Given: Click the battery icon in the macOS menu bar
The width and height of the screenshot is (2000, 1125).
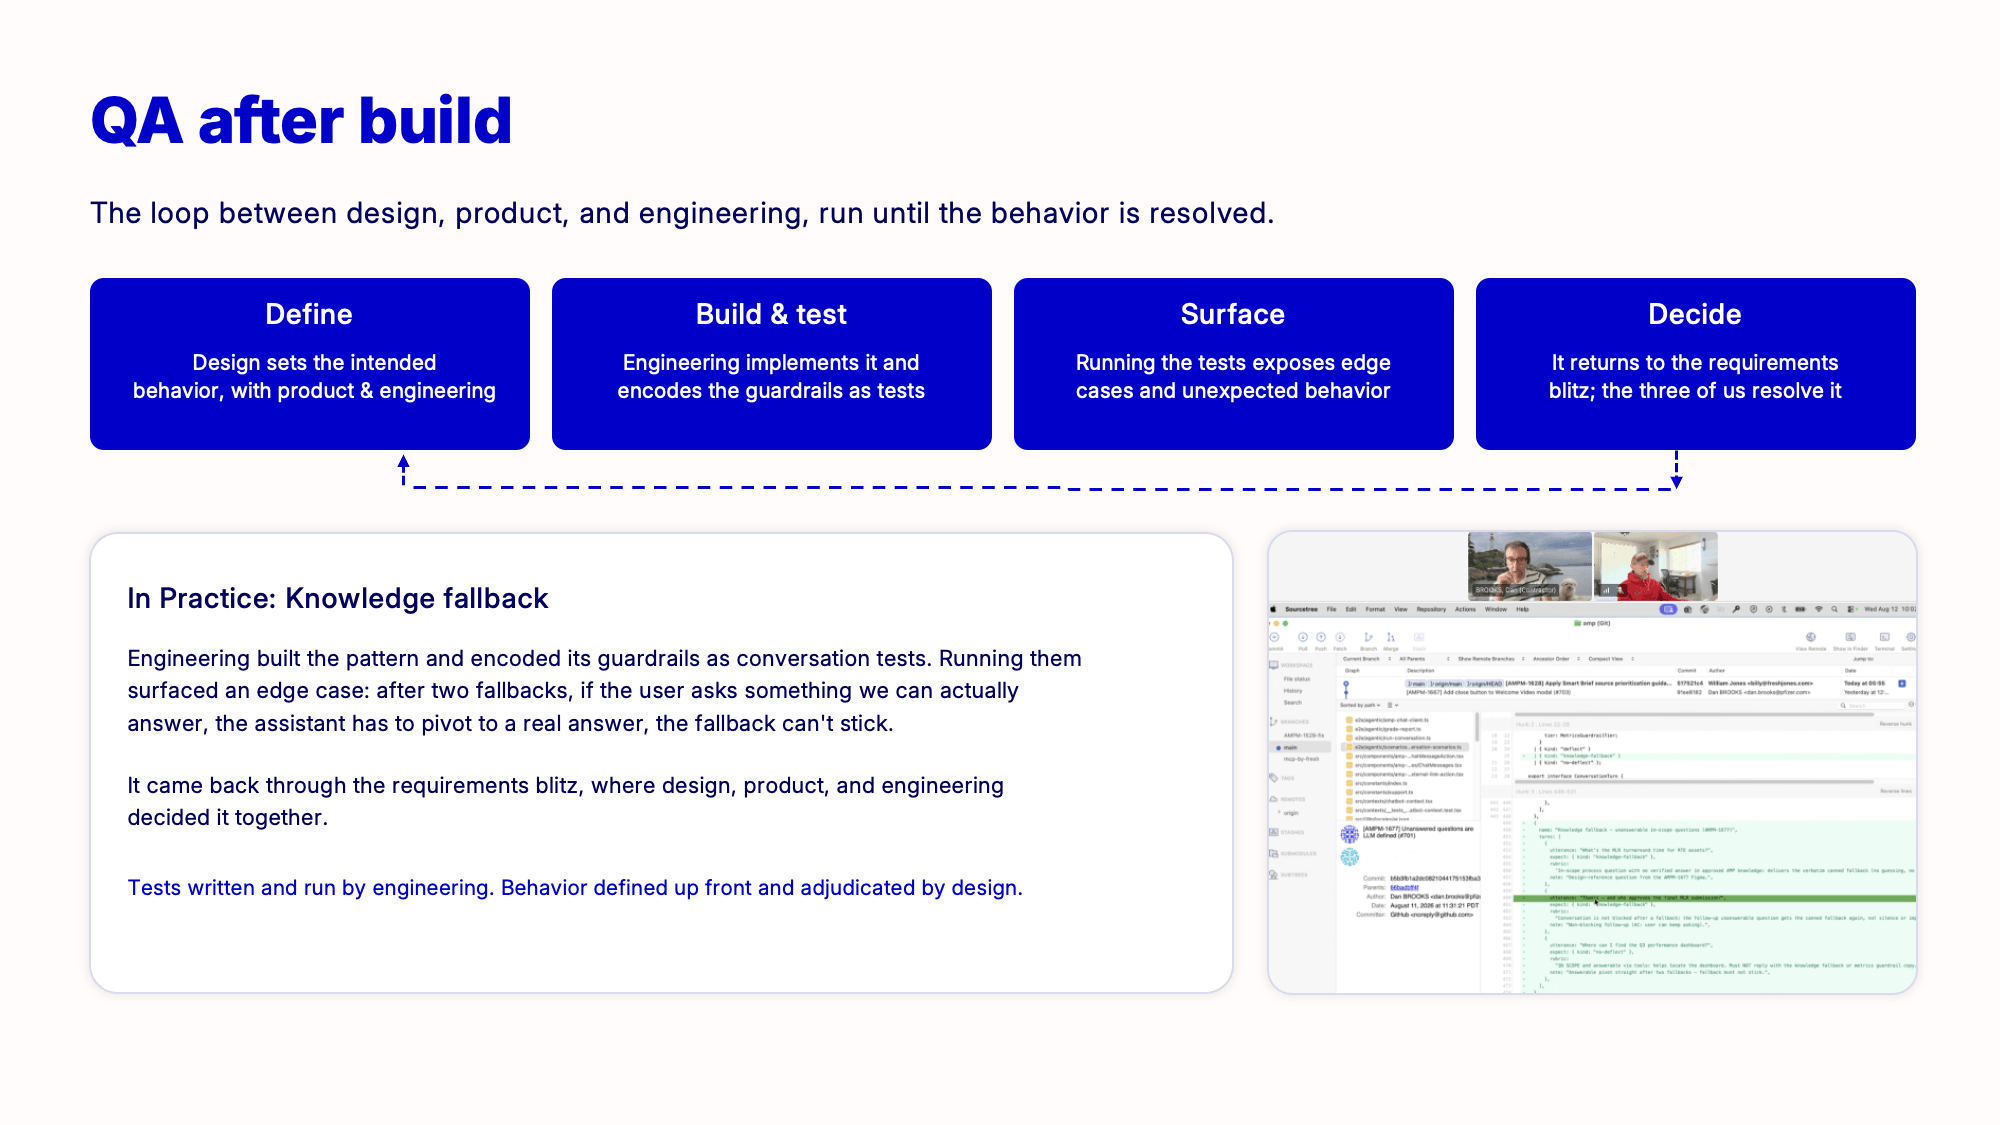Looking at the screenshot, I should point(1800,609).
